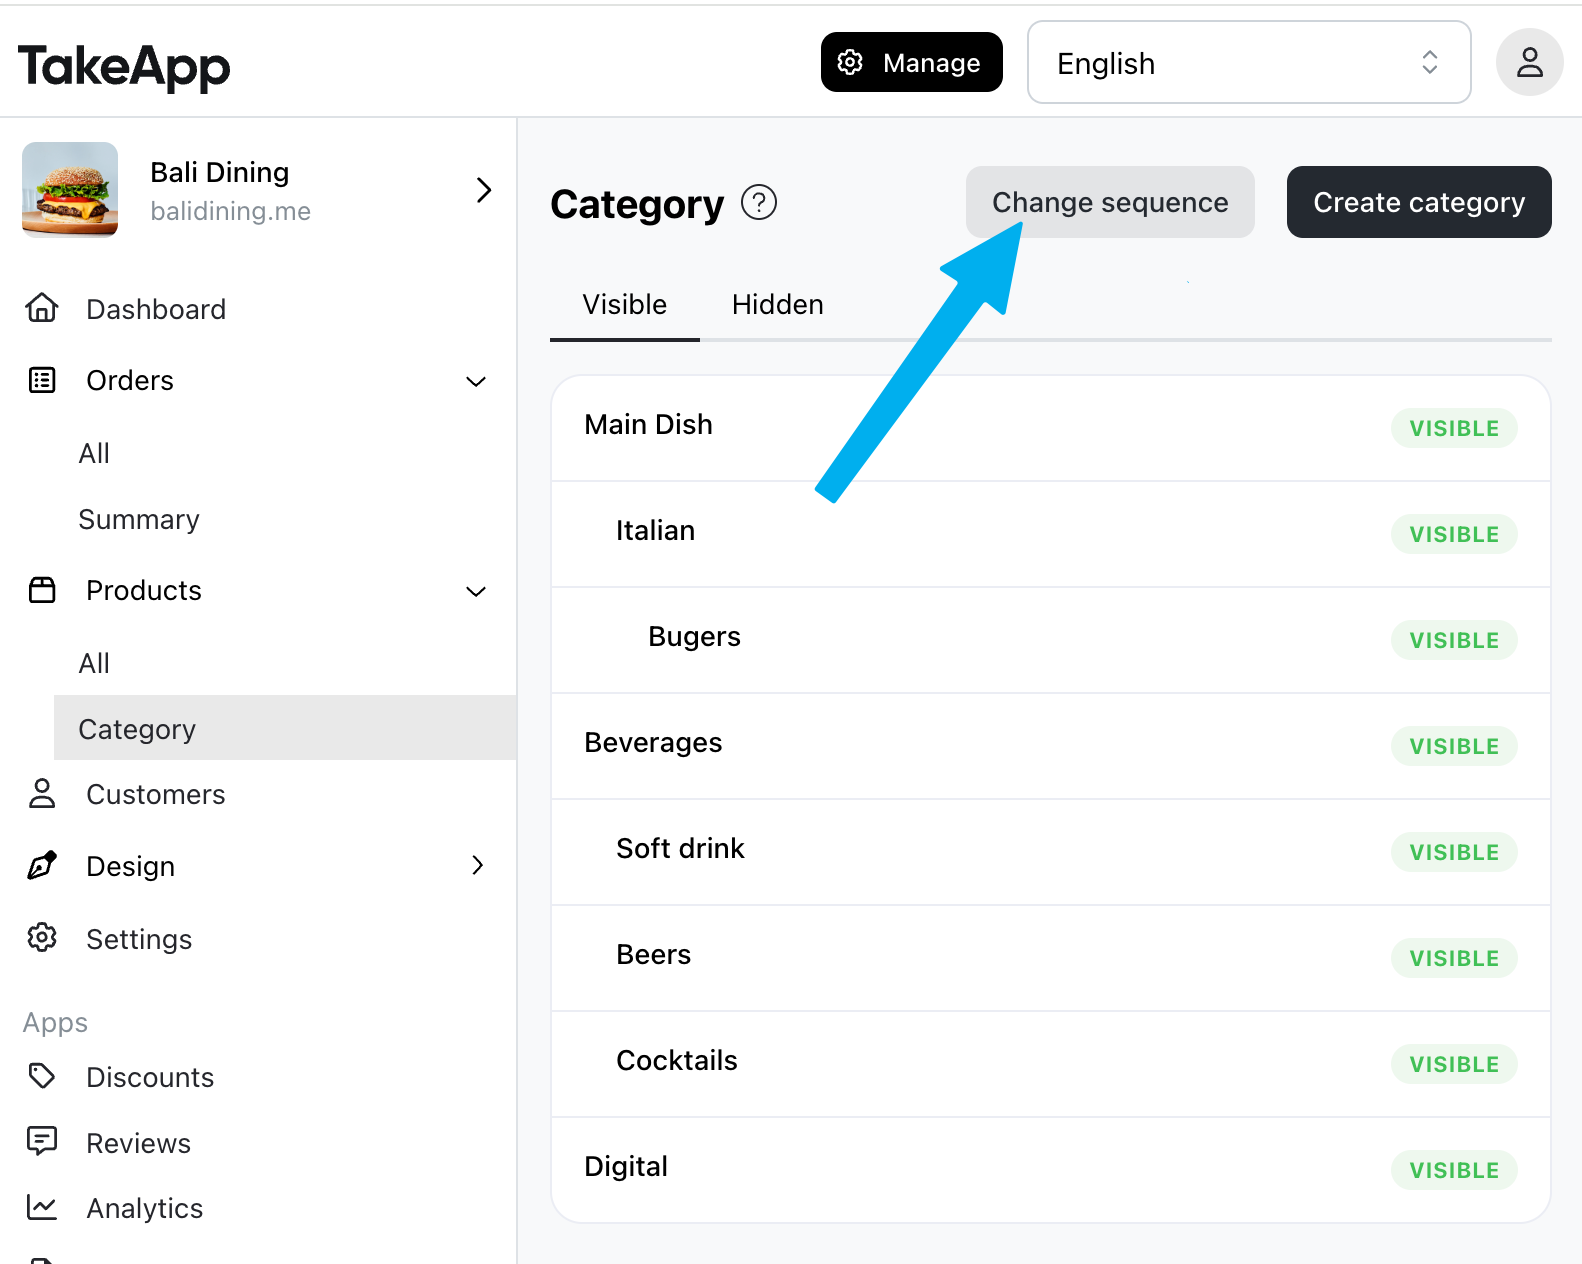This screenshot has height=1264, width=1582.
Task: Click the Analytics chart icon
Action: (42, 1207)
